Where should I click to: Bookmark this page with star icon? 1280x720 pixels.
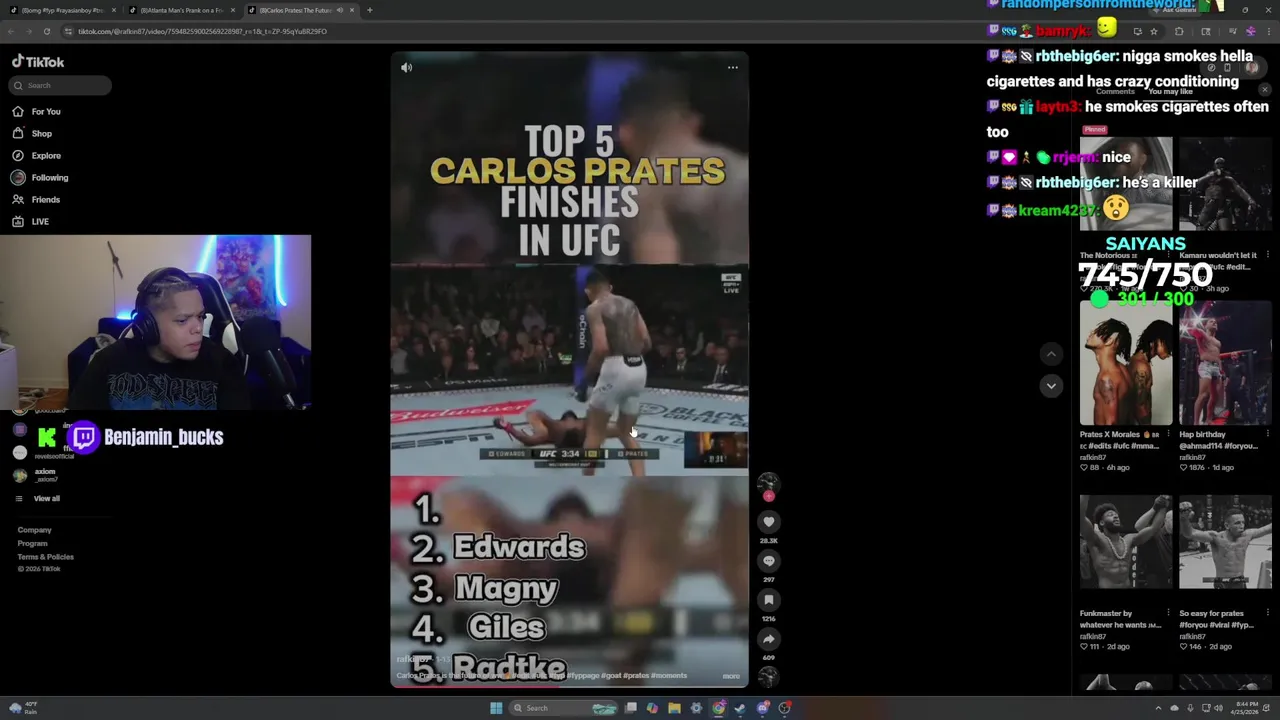coord(1154,31)
